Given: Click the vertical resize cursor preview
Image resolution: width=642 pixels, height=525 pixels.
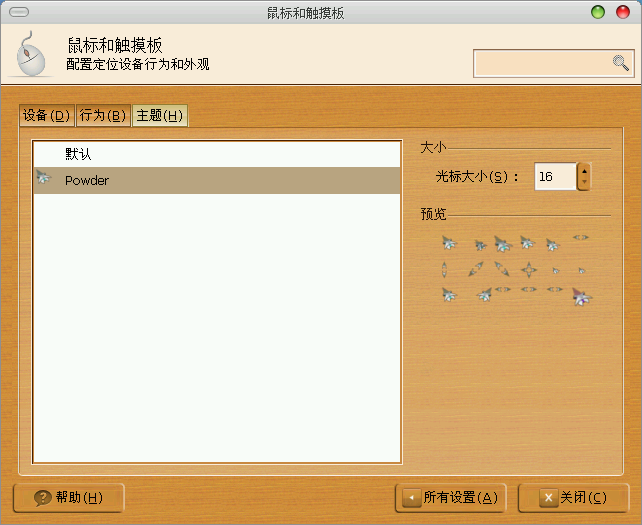Looking at the screenshot, I should [x=444, y=270].
